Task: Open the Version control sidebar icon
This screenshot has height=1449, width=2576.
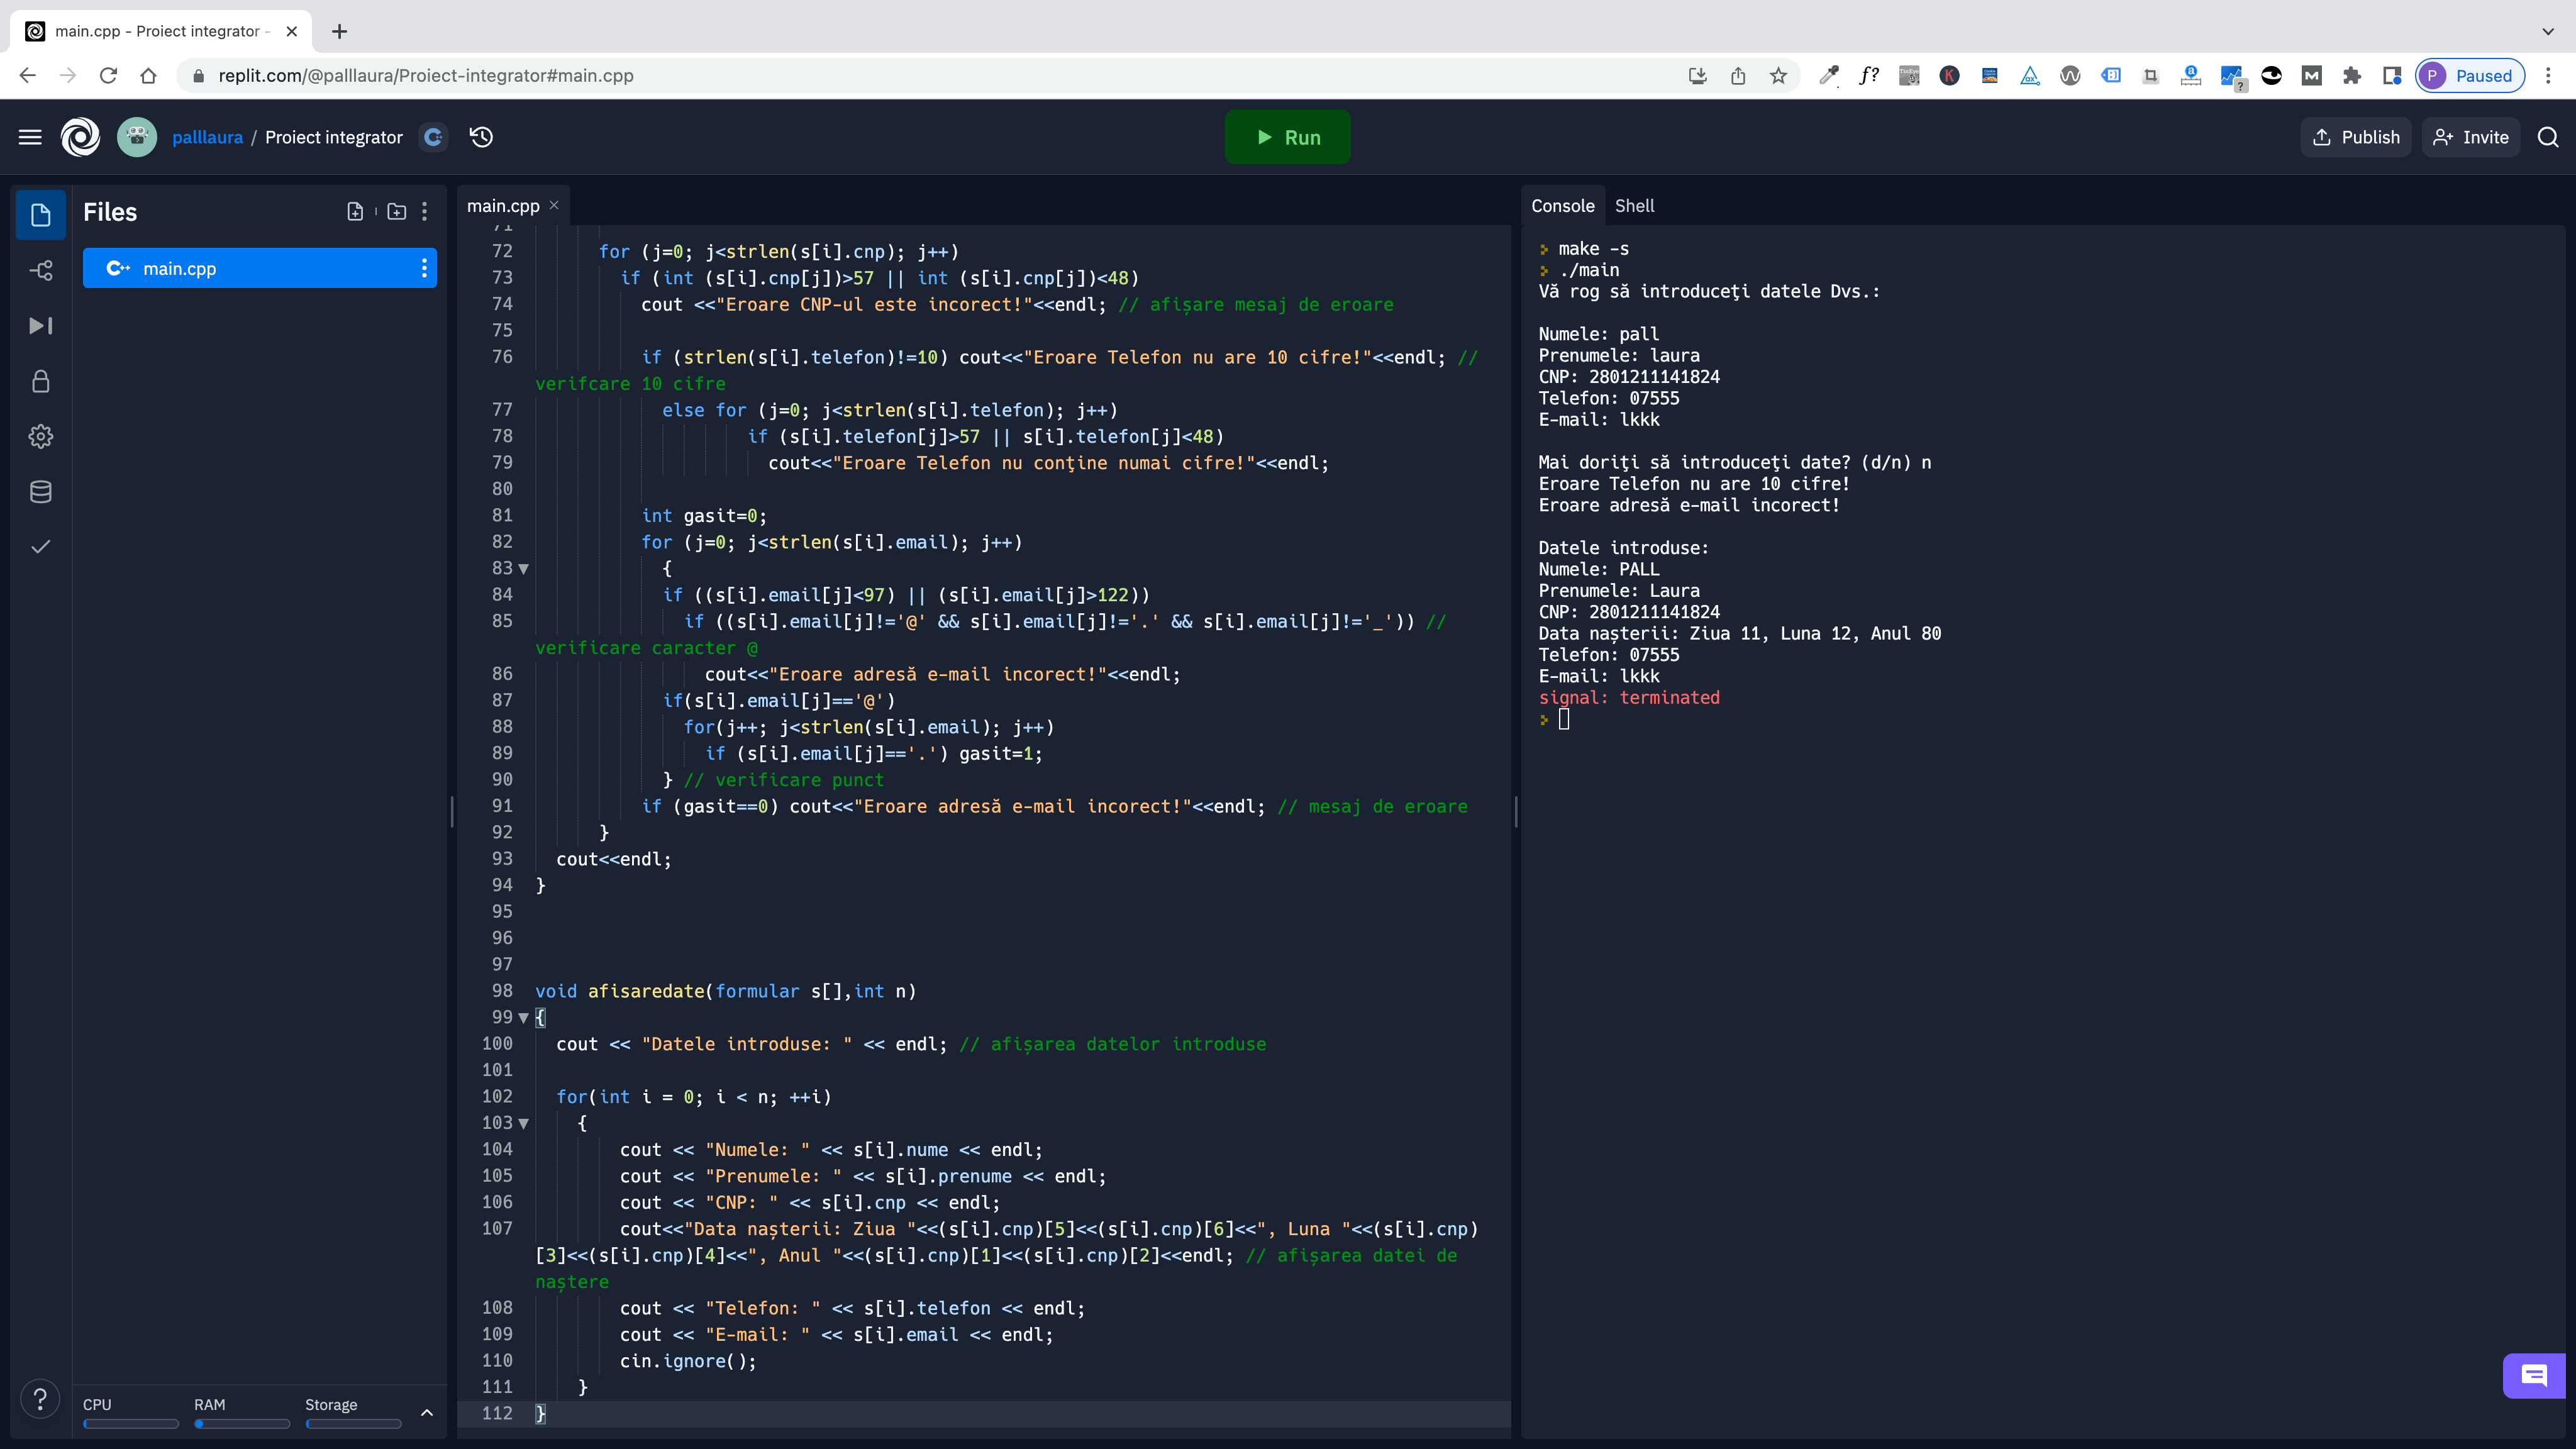Action: [40, 270]
